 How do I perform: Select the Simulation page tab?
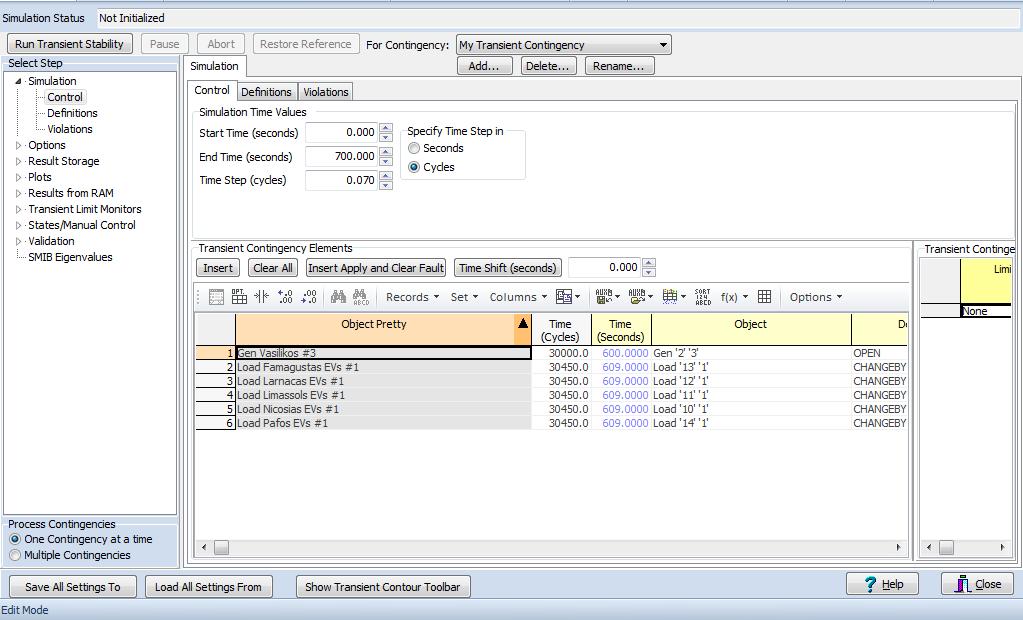pos(214,66)
